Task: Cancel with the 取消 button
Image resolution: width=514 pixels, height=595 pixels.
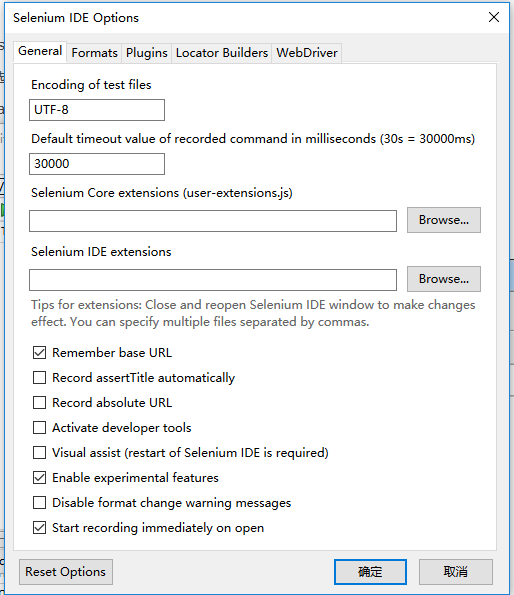Action: point(456,572)
